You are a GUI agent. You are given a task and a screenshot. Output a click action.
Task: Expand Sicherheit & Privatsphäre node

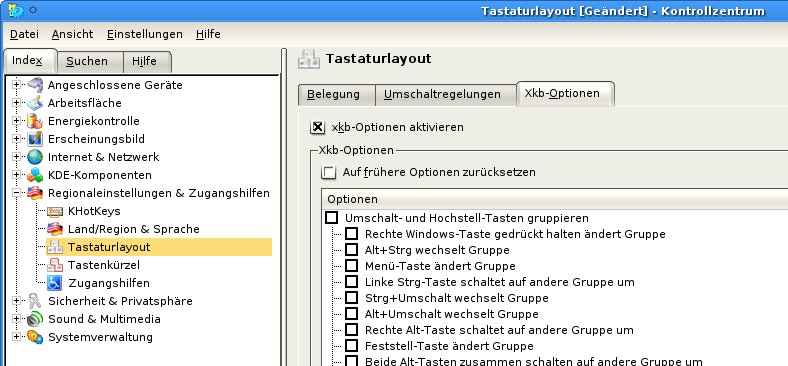[17, 301]
